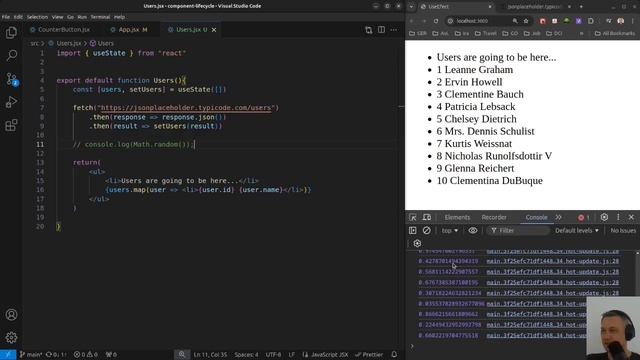Click the Ln 11, Col 35 cursor position
The height and width of the screenshot is (360, 640).
coord(210,355)
